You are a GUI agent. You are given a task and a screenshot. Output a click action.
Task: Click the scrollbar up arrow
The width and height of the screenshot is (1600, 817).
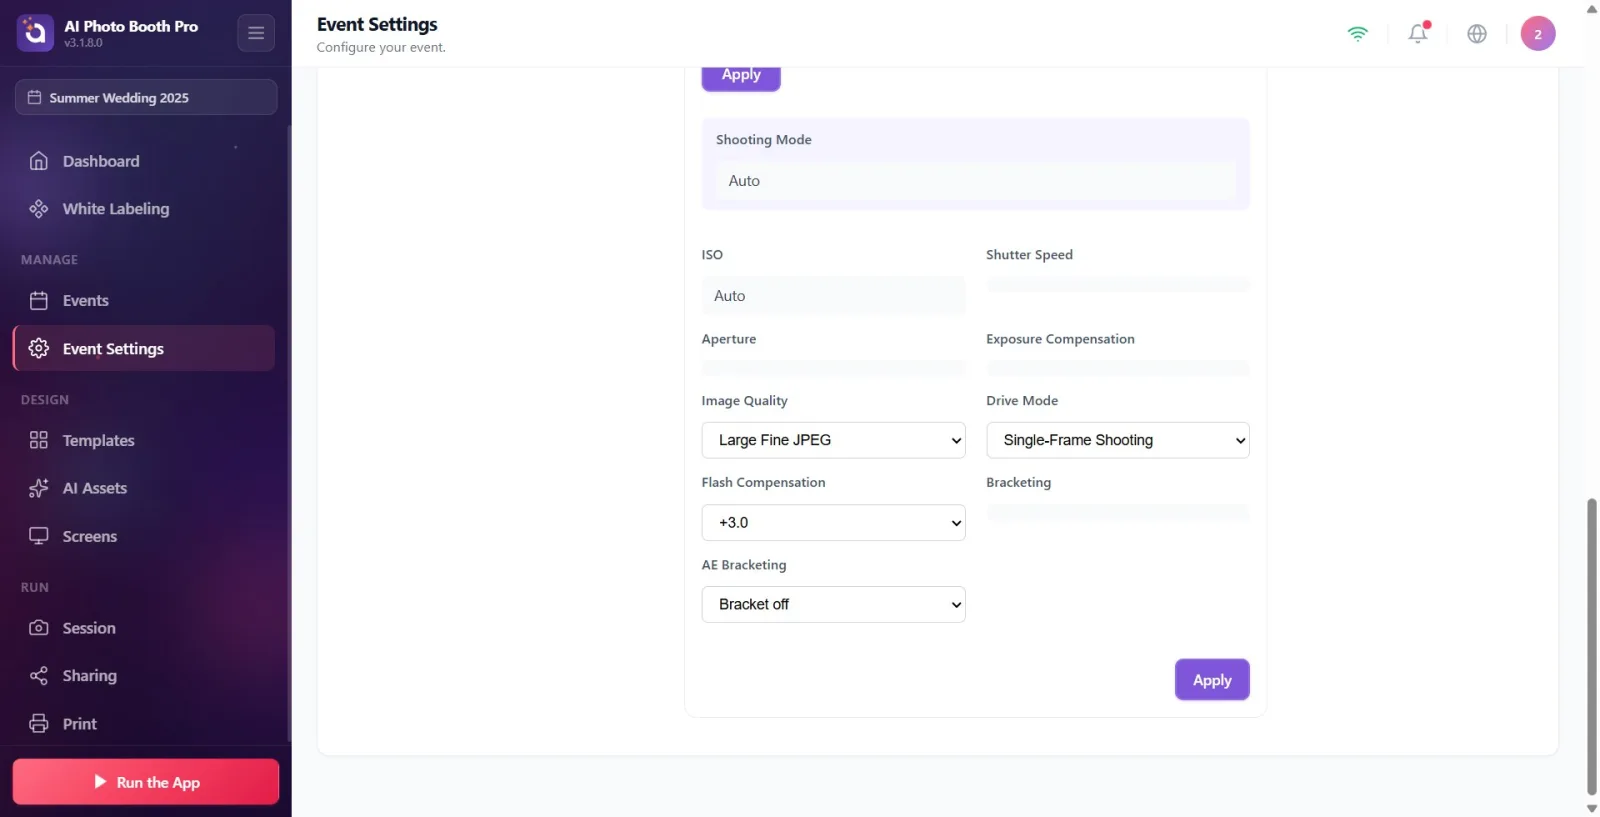(x=1592, y=8)
